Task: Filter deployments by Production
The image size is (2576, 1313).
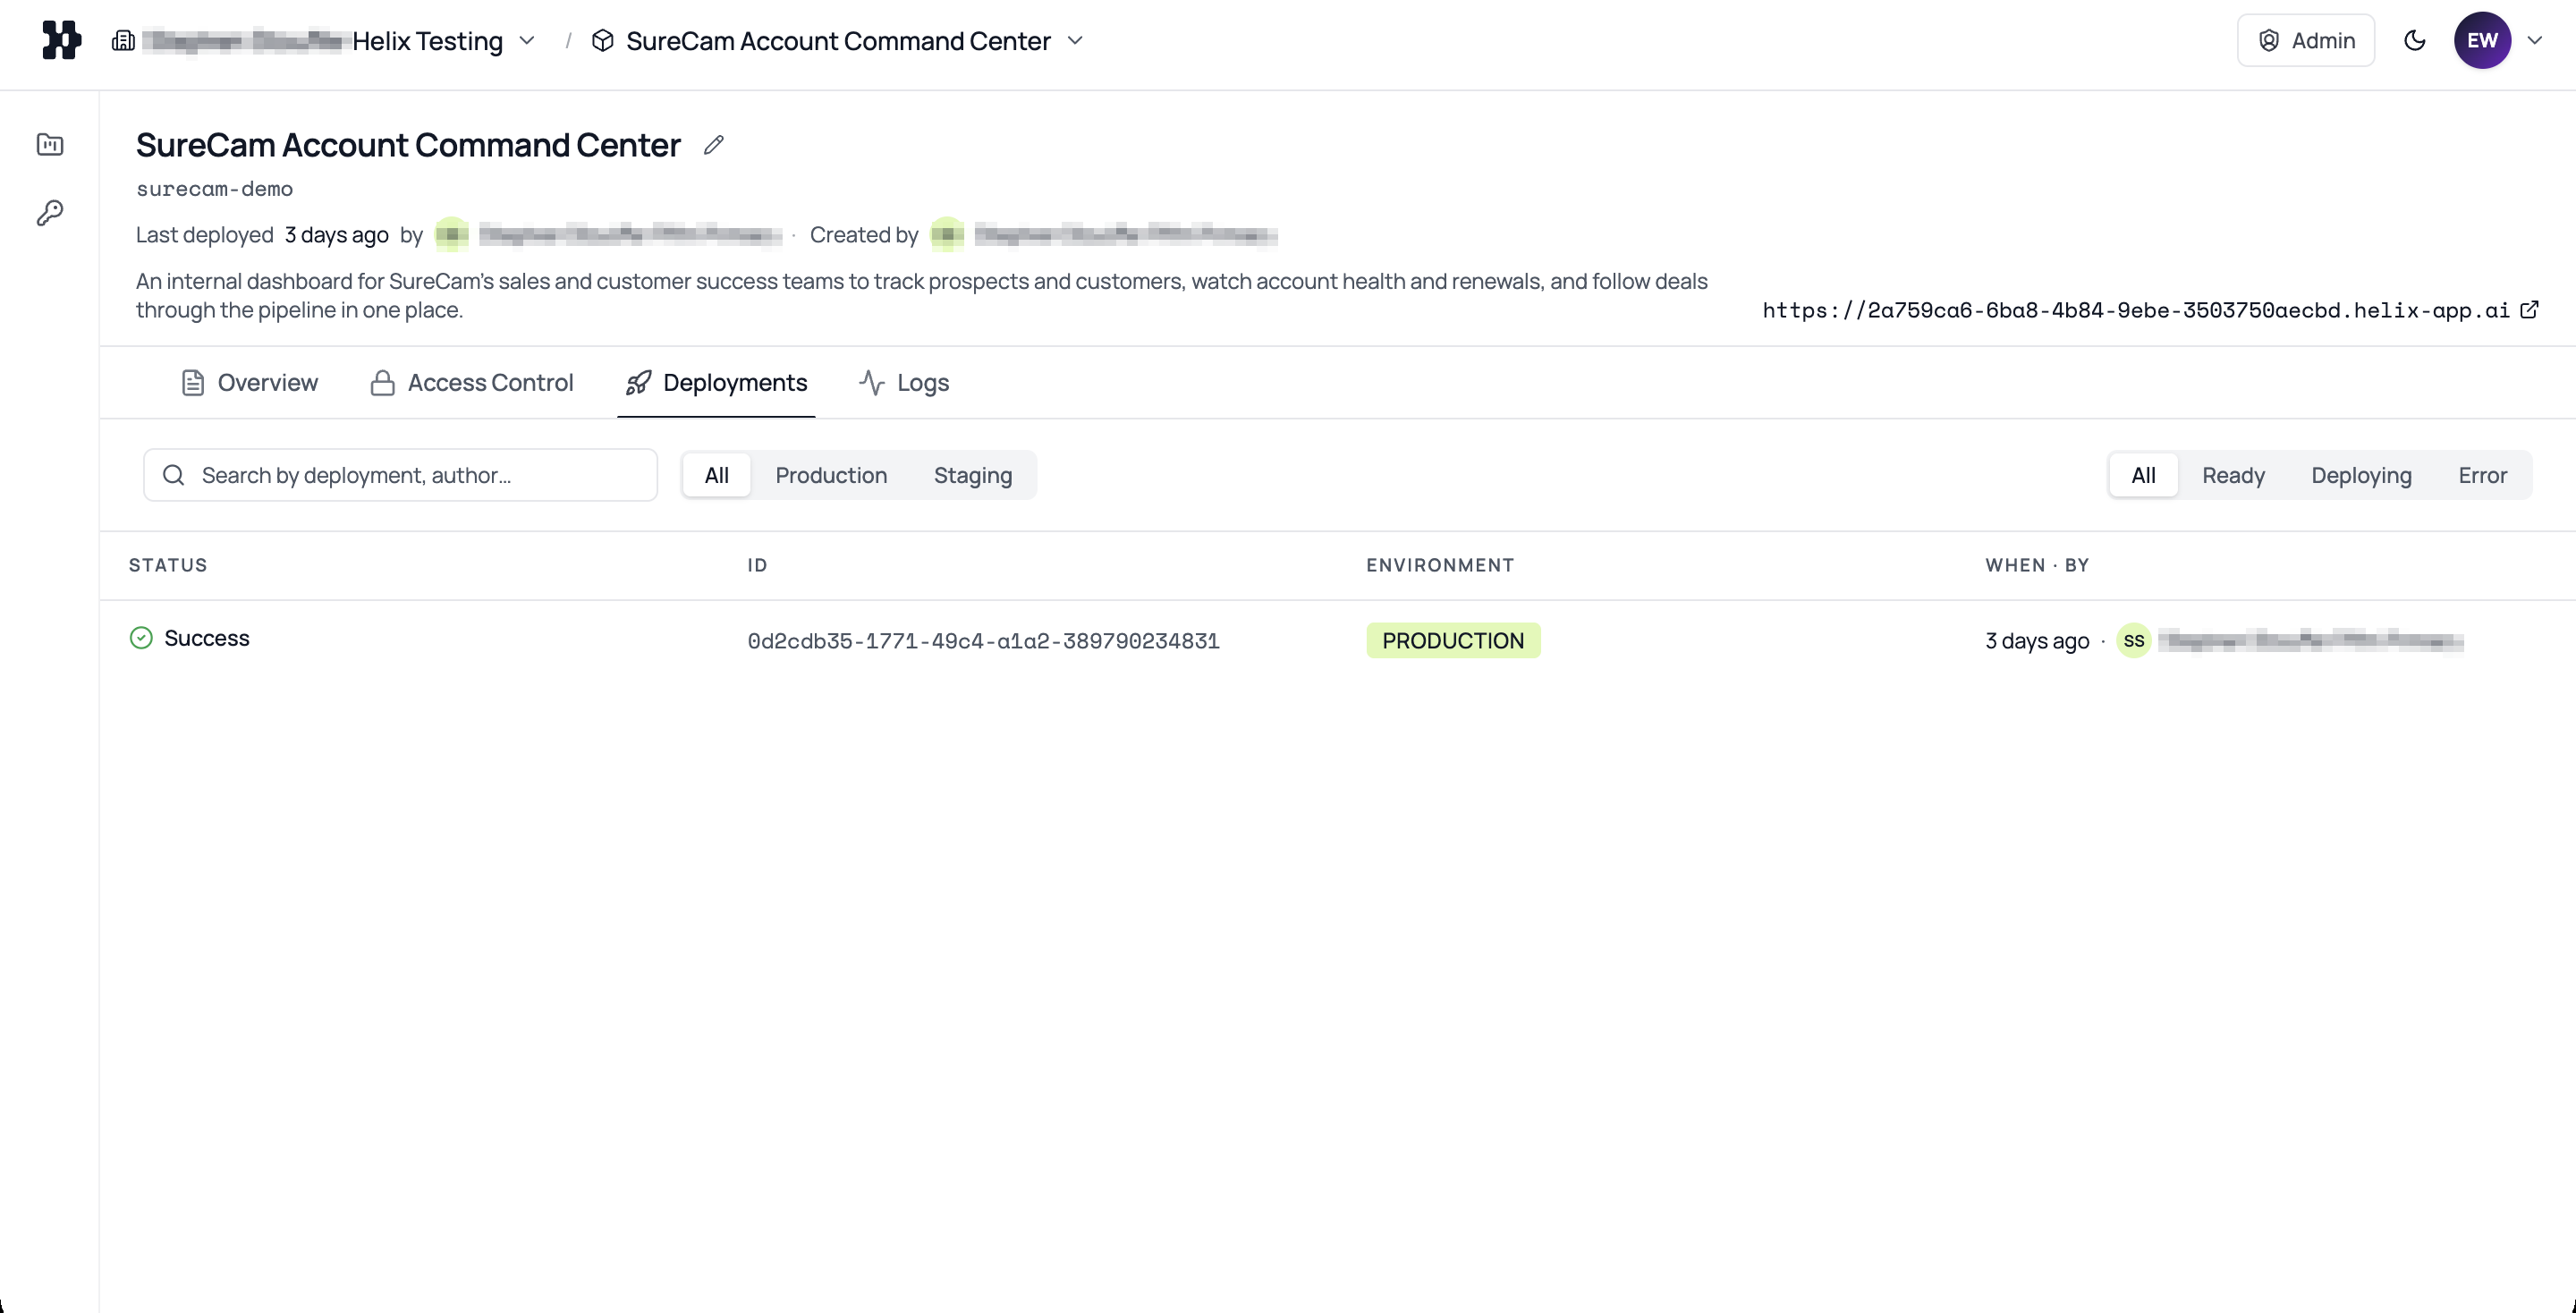Action: pyautogui.click(x=831, y=475)
